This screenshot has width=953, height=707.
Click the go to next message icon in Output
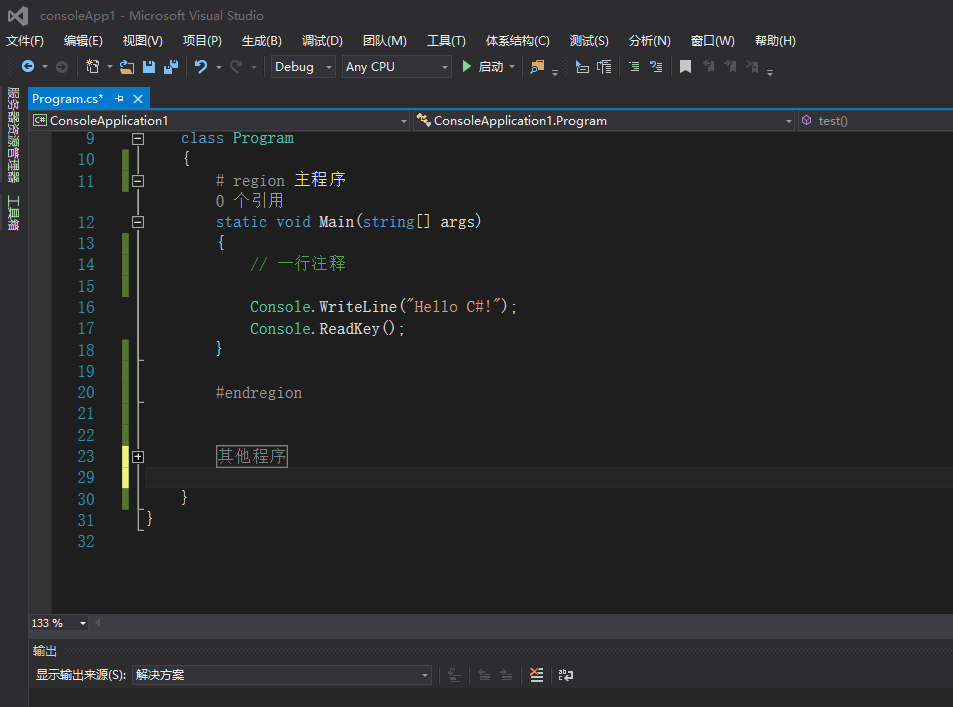point(506,675)
